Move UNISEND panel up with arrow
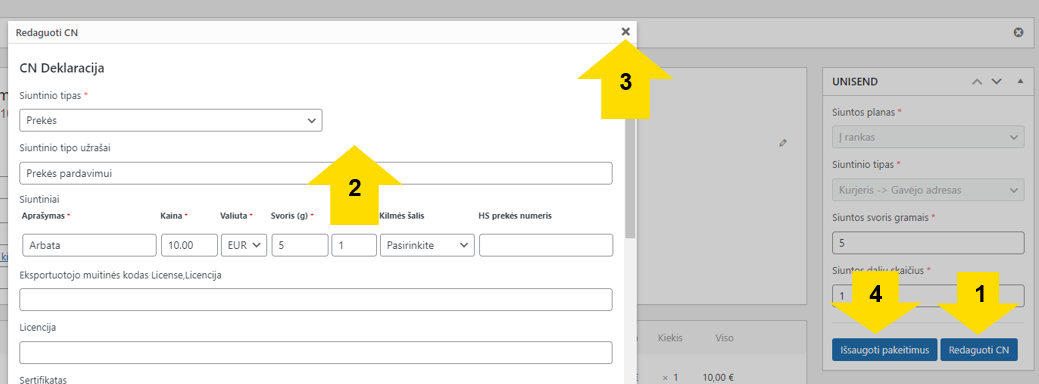The image size is (1039, 384). tap(977, 81)
